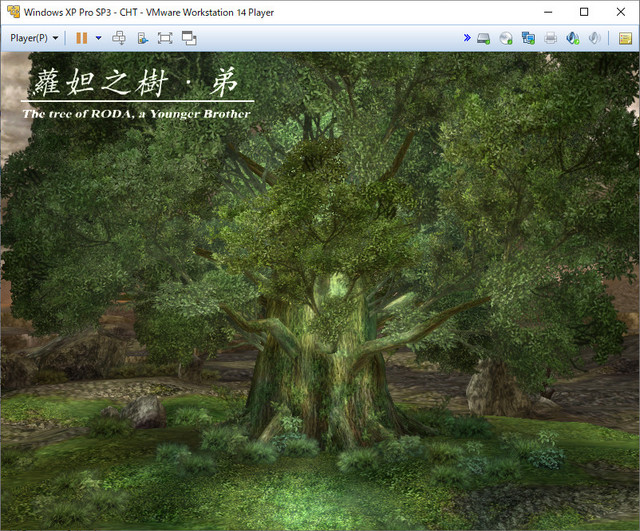640x531 pixels.
Task: Click the Chinese title 蘿妲之樹．弟
Action: click(x=136, y=82)
